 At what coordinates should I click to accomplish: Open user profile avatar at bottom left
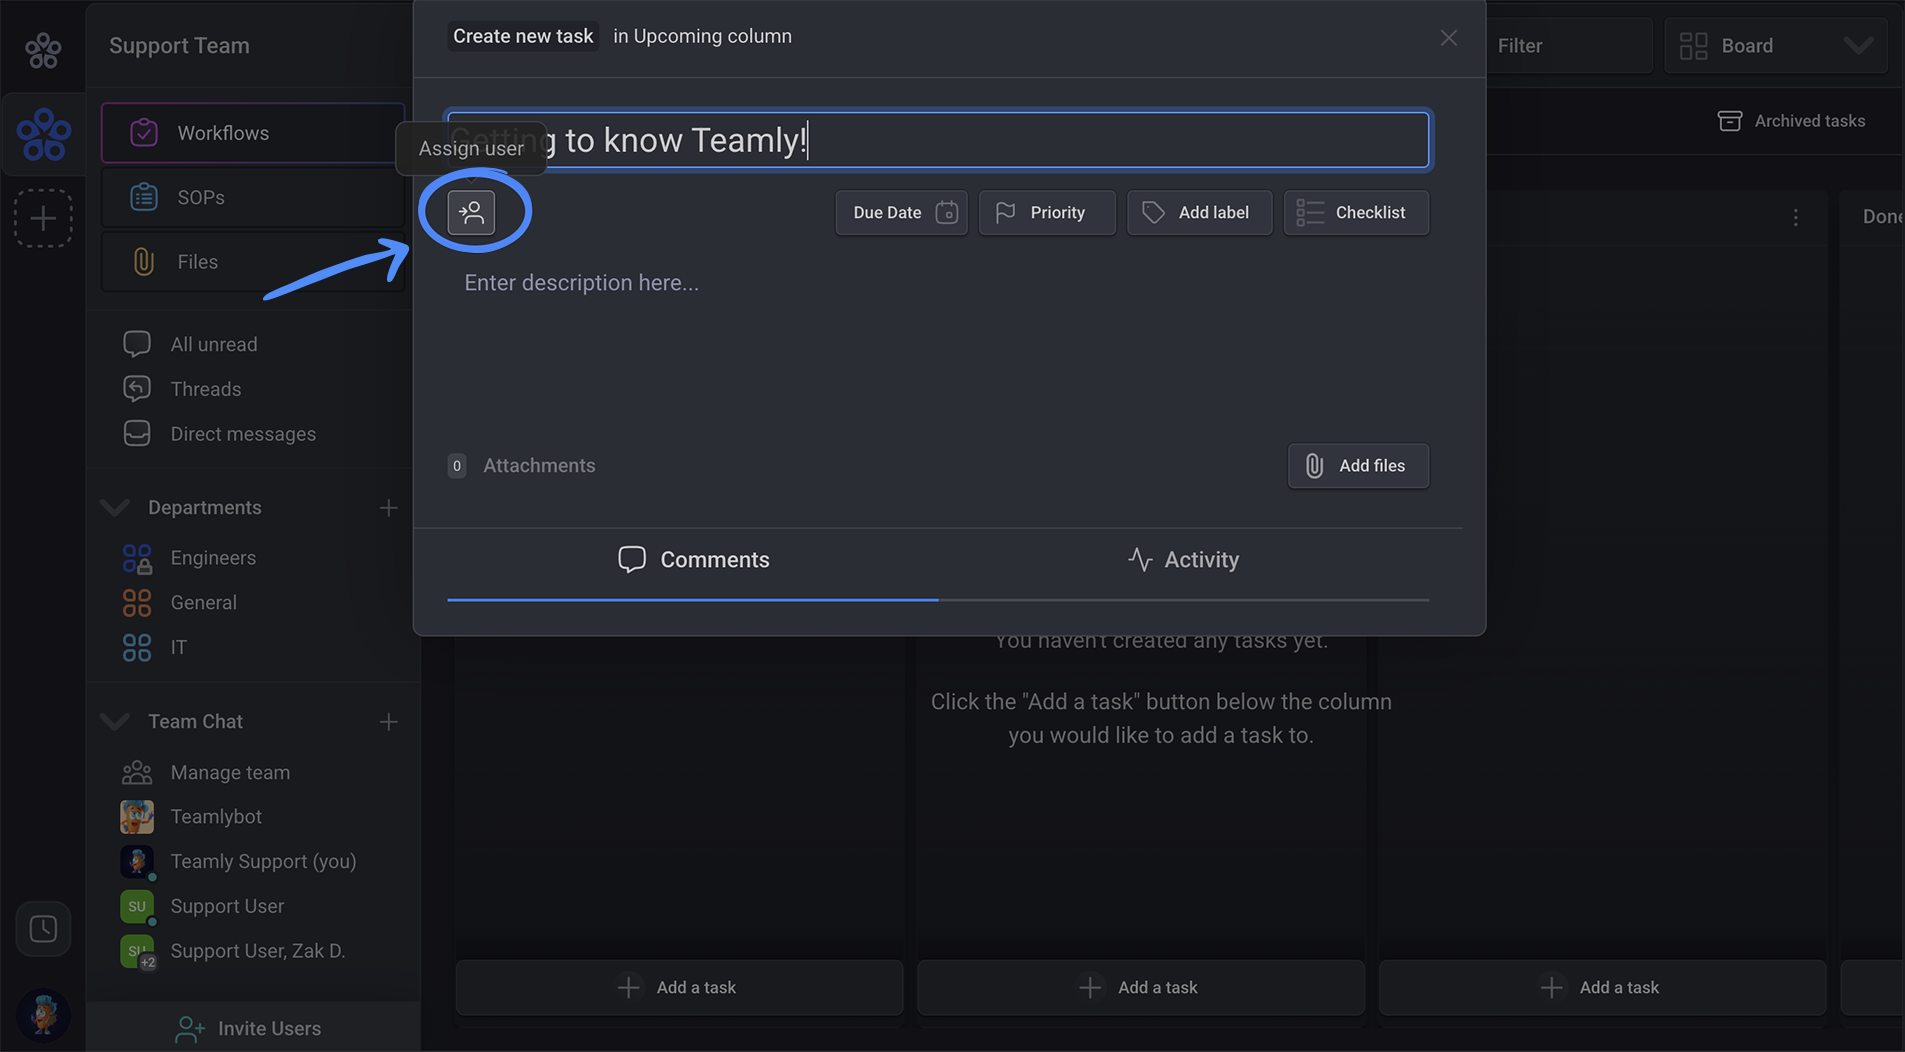click(43, 1016)
